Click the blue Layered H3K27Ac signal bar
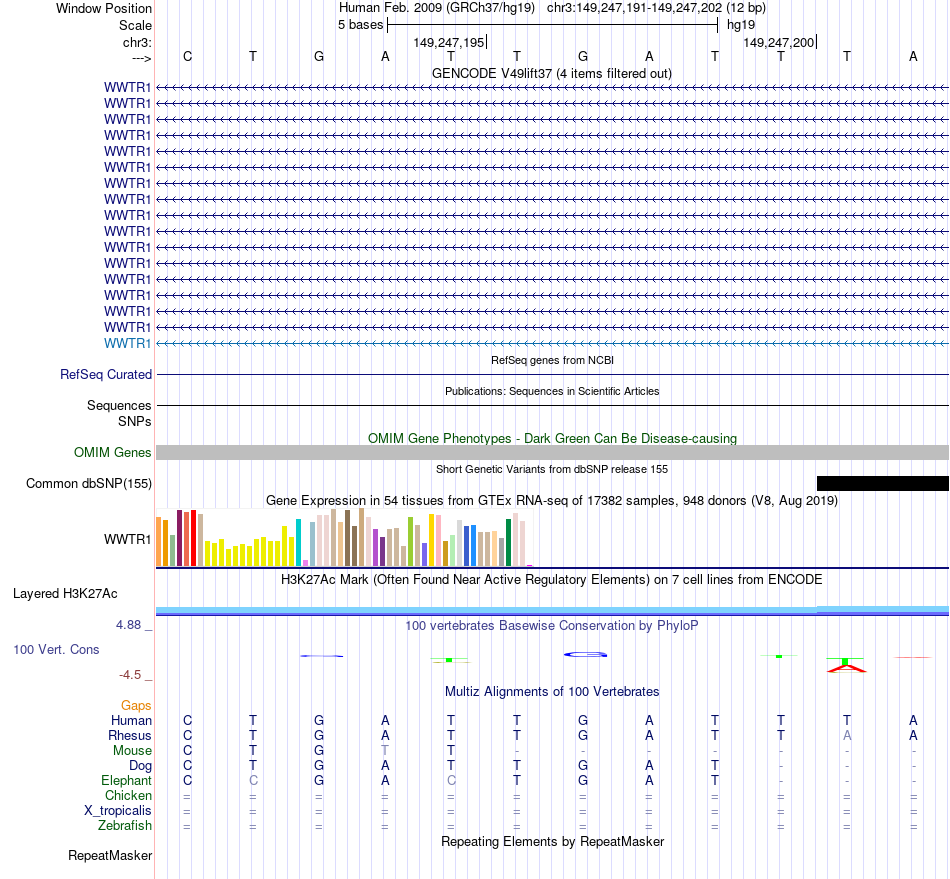The width and height of the screenshot is (950, 879). 553,611
